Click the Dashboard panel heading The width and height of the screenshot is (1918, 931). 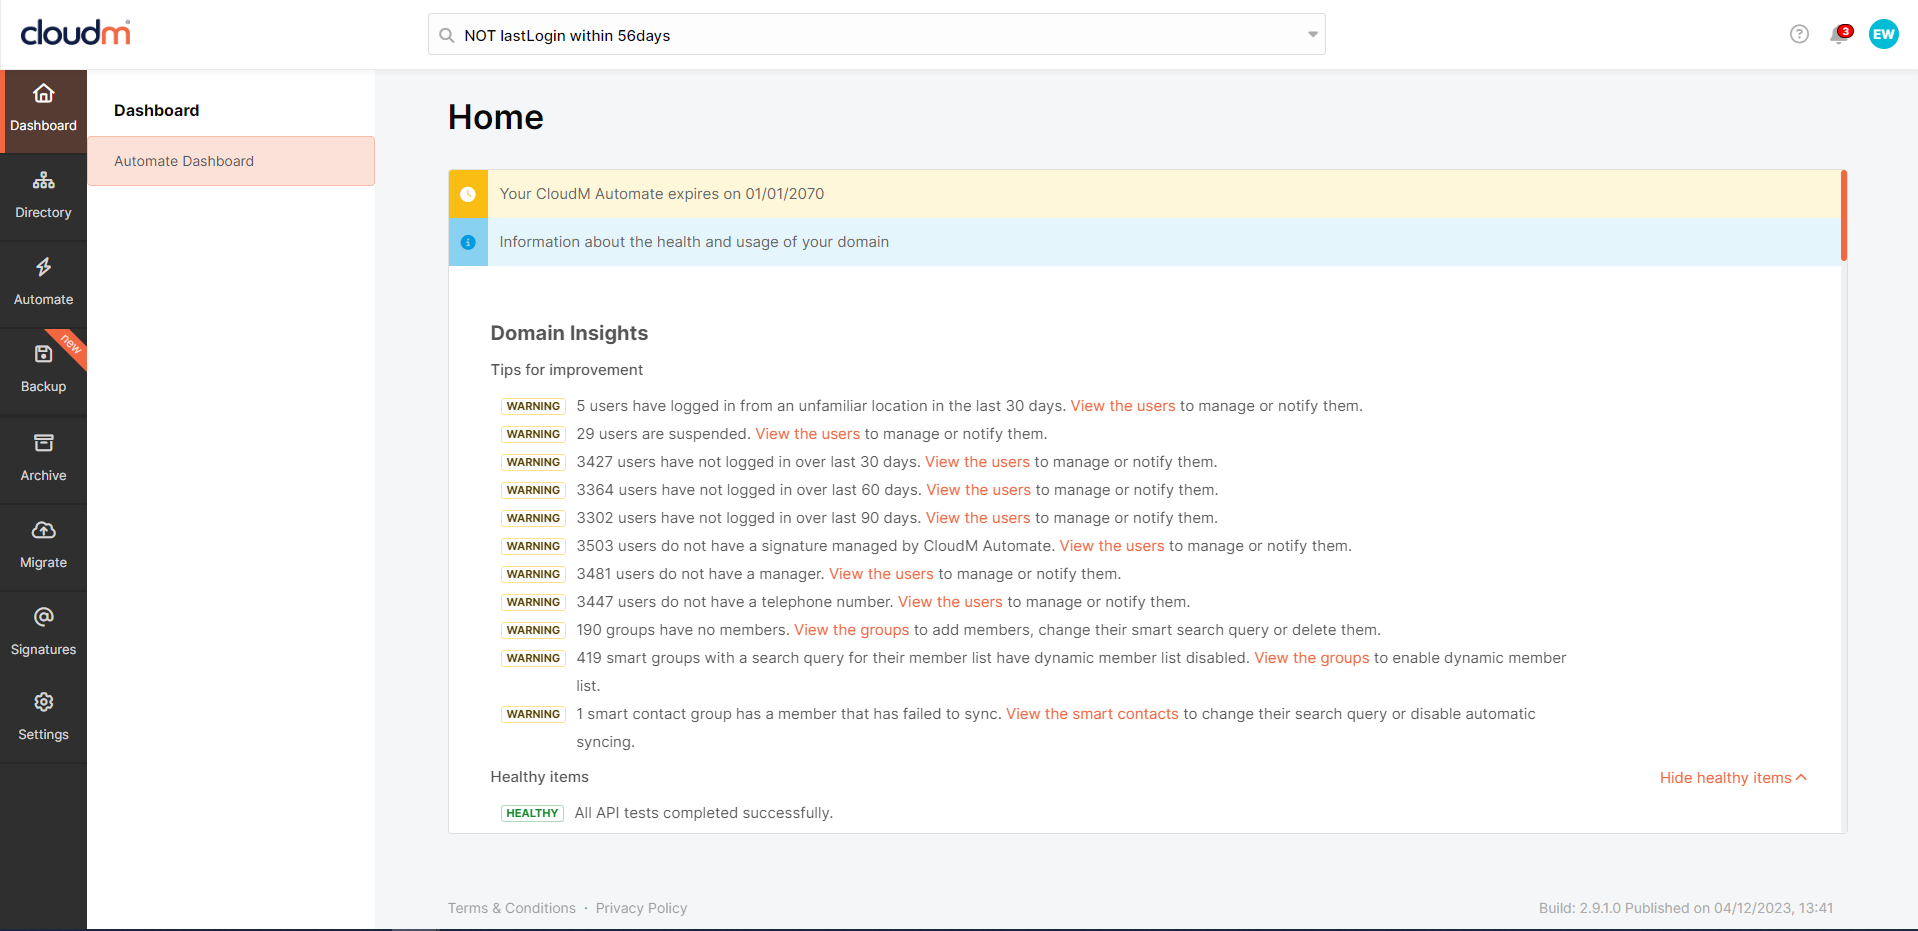[157, 110]
